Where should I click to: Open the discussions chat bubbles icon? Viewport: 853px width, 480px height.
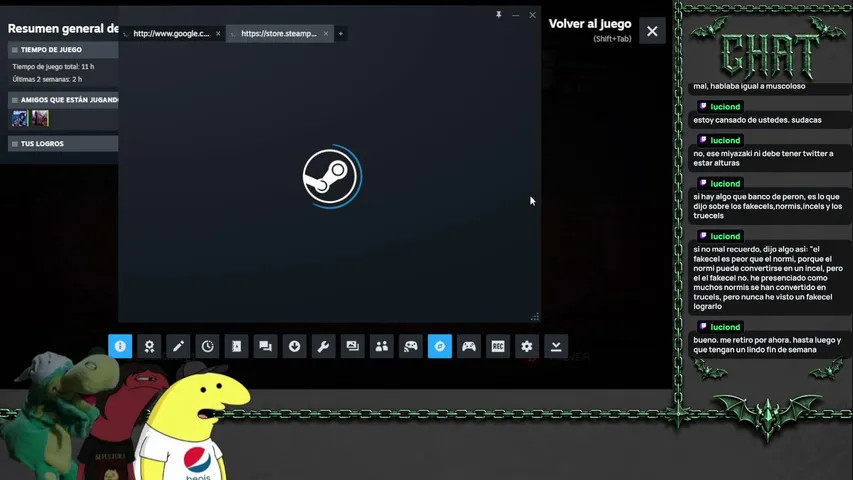click(265, 346)
